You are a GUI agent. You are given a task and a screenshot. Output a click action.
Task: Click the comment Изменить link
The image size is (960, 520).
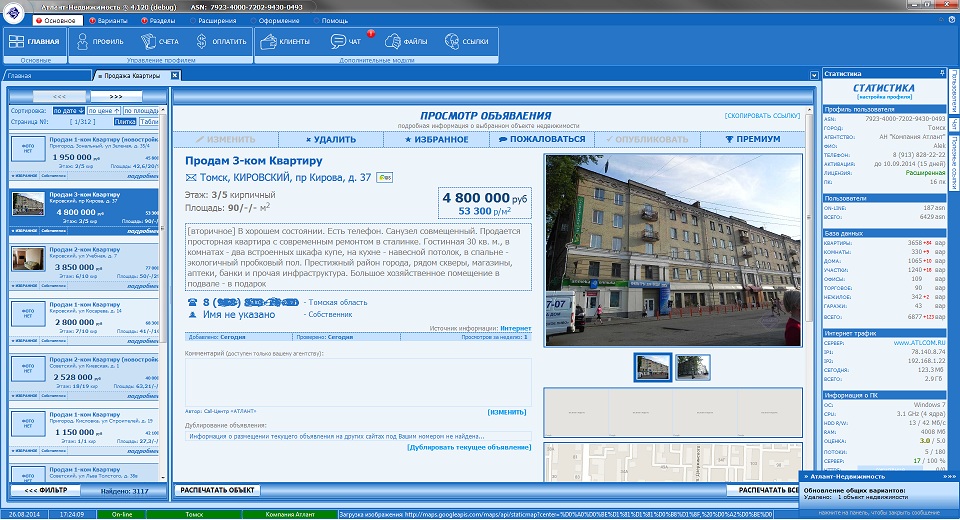coord(507,412)
